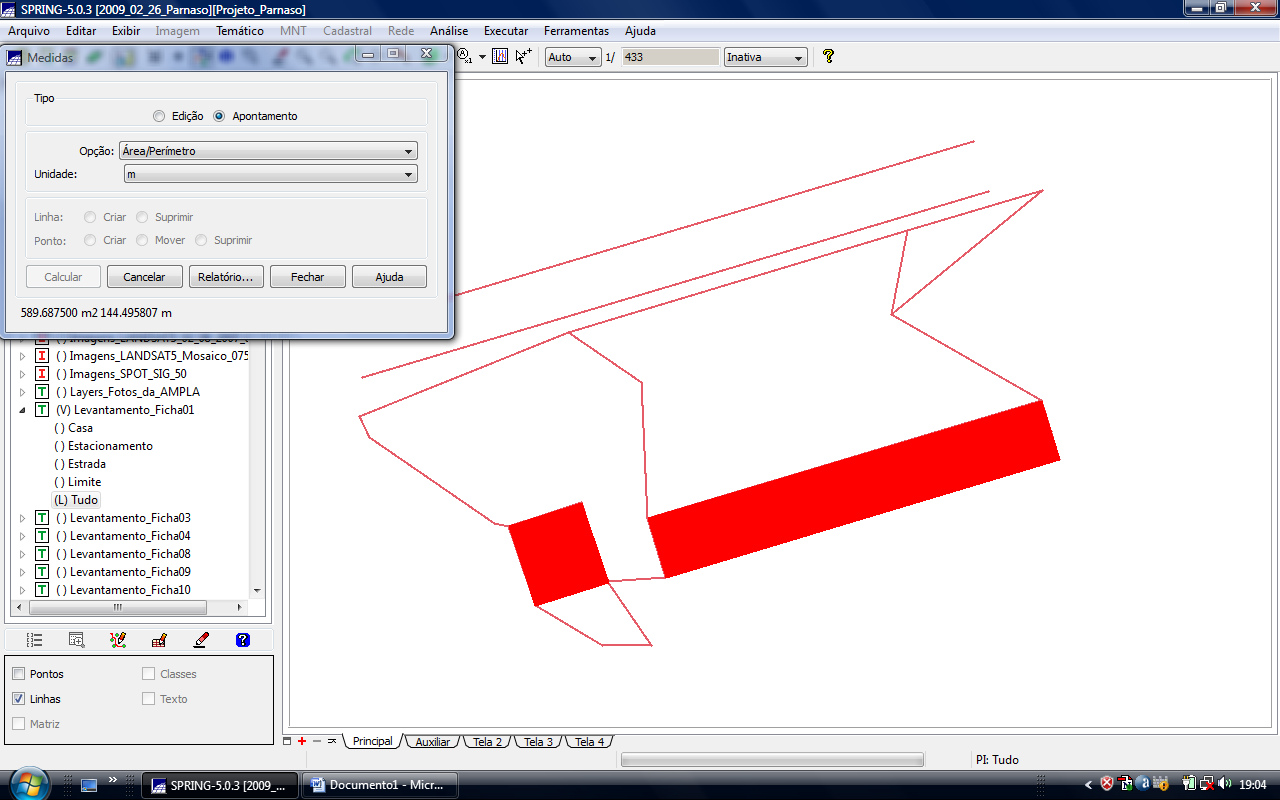Enable the Pontos checkbox
The width and height of the screenshot is (1280, 800).
pyautogui.click(x=19, y=674)
